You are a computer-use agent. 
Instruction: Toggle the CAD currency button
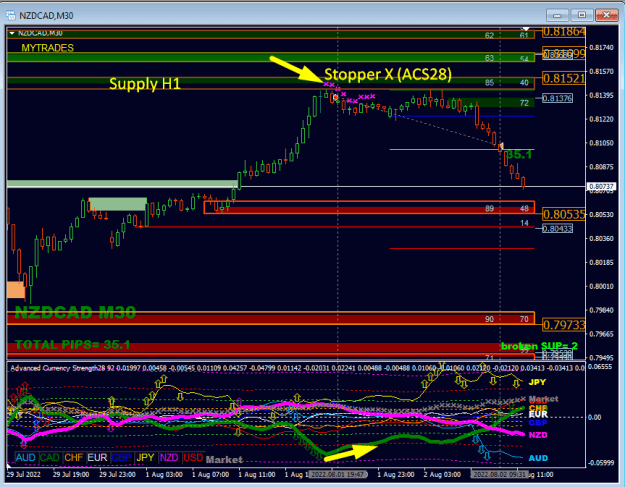tap(49, 458)
